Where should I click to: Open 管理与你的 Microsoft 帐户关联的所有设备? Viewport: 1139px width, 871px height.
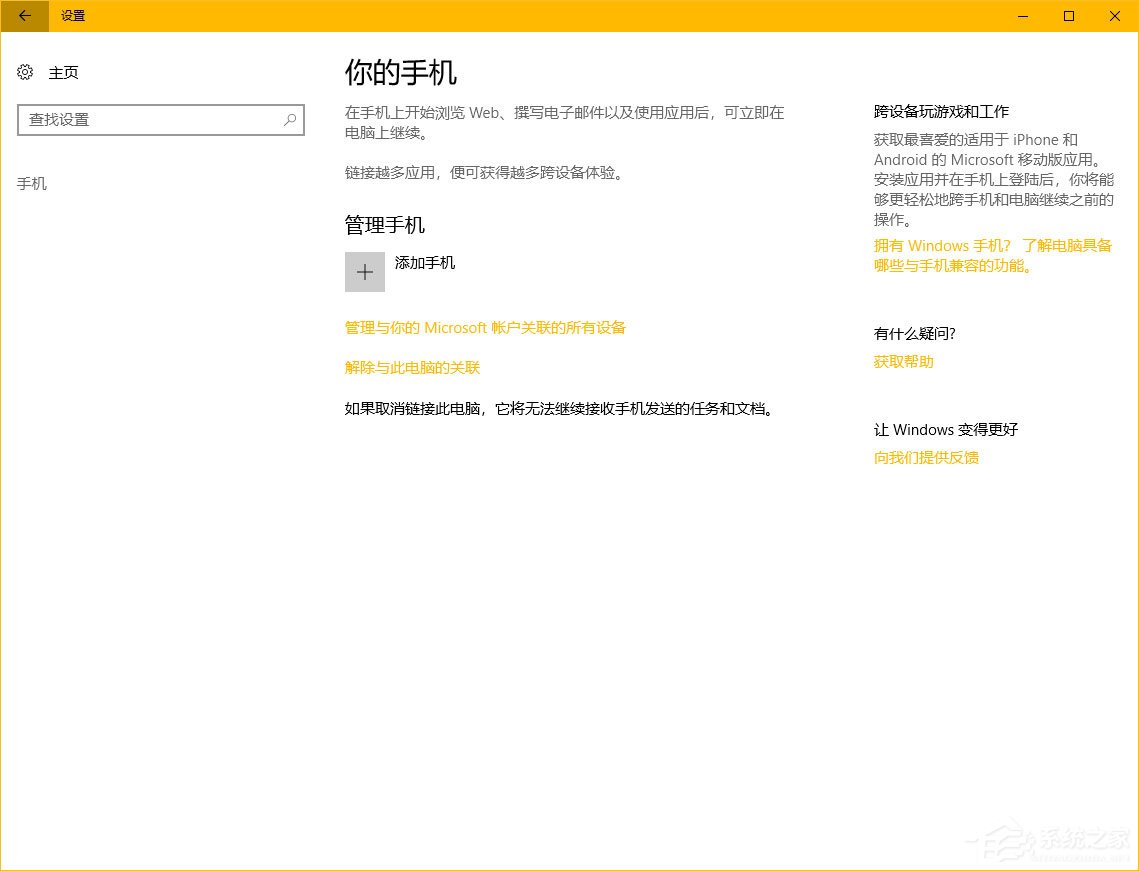[484, 327]
